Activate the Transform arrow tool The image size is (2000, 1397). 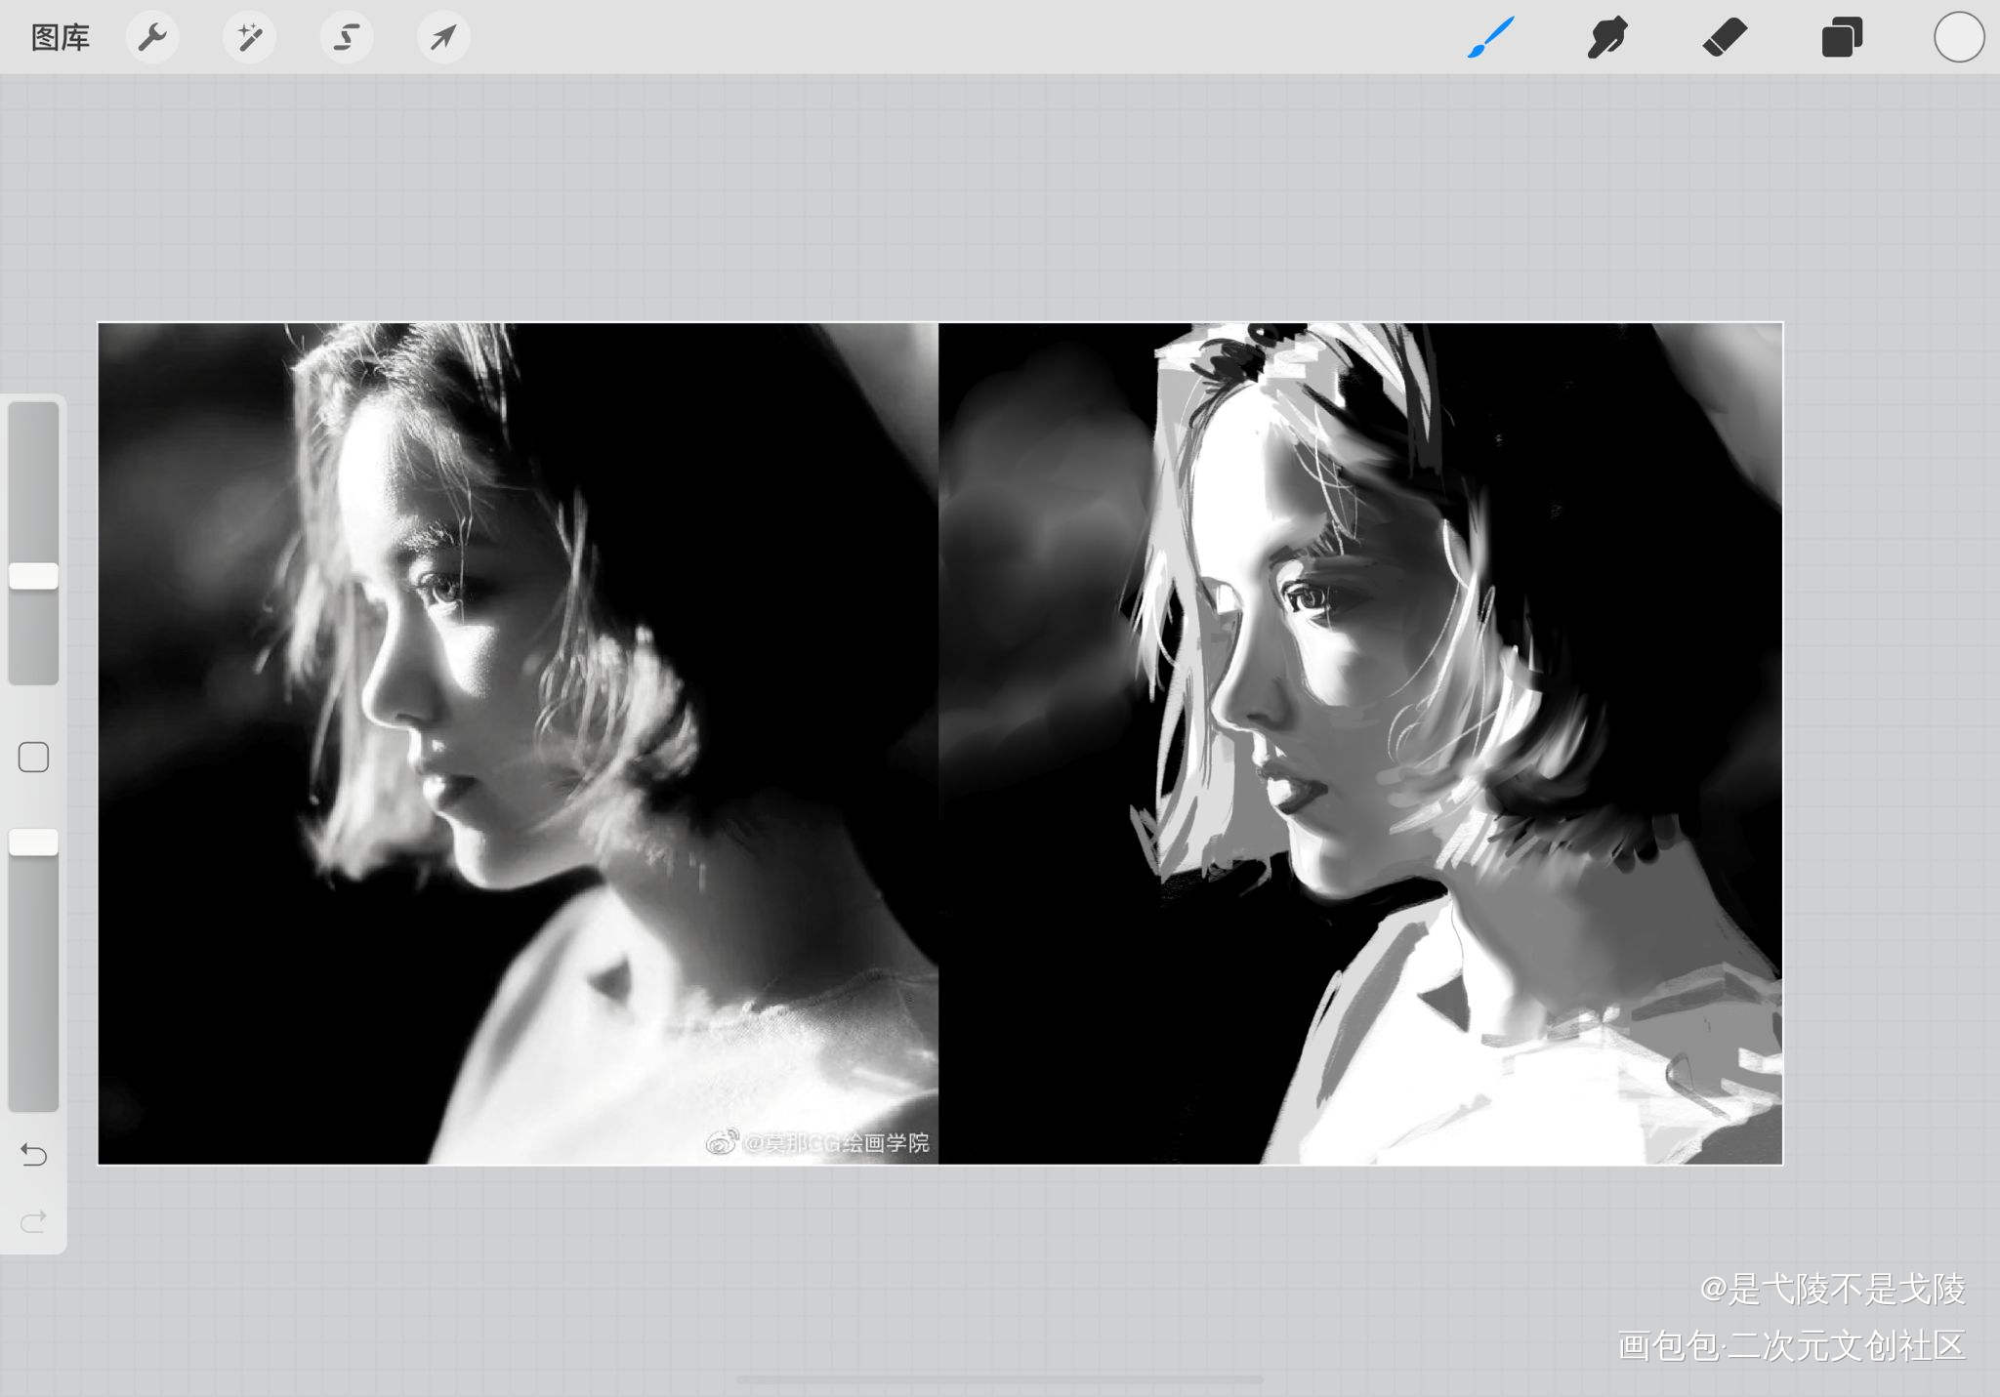(443, 38)
